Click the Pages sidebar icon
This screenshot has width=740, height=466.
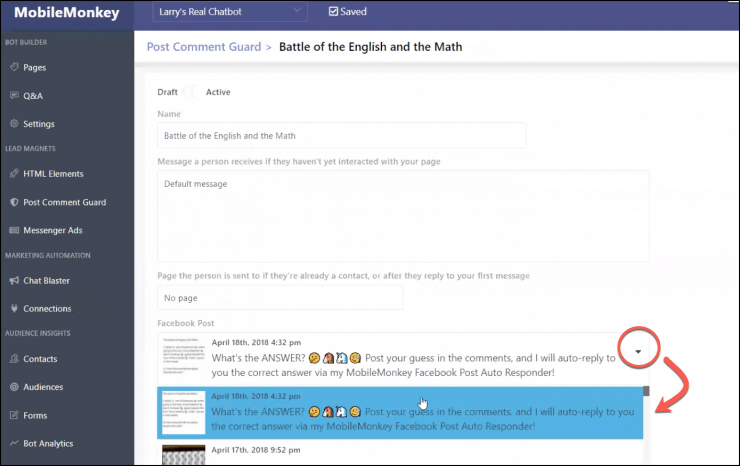[x=14, y=67]
